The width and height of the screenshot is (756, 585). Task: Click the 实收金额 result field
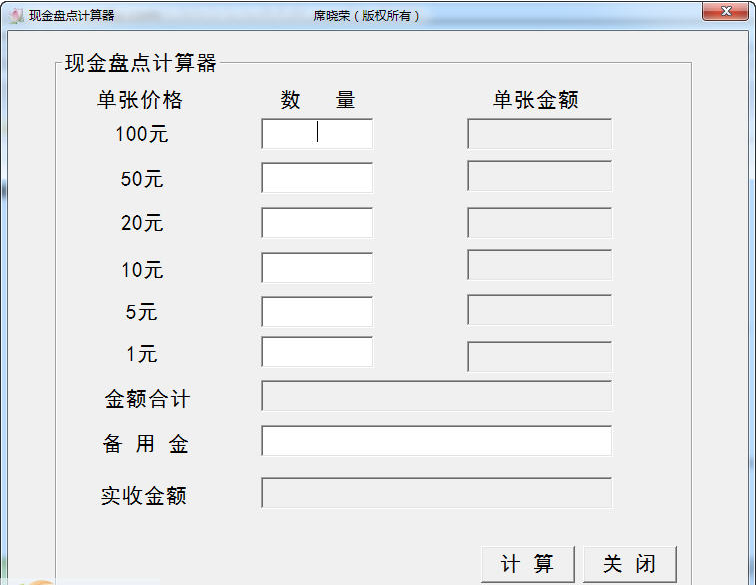(436, 493)
